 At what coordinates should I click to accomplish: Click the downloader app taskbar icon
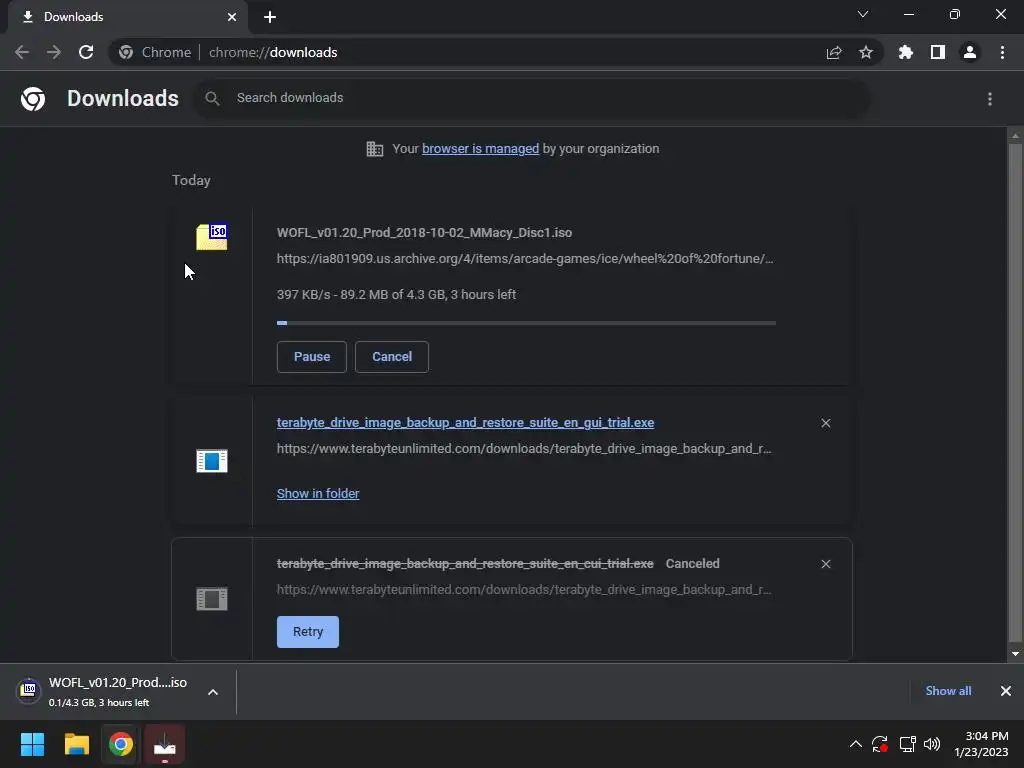[165, 744]
